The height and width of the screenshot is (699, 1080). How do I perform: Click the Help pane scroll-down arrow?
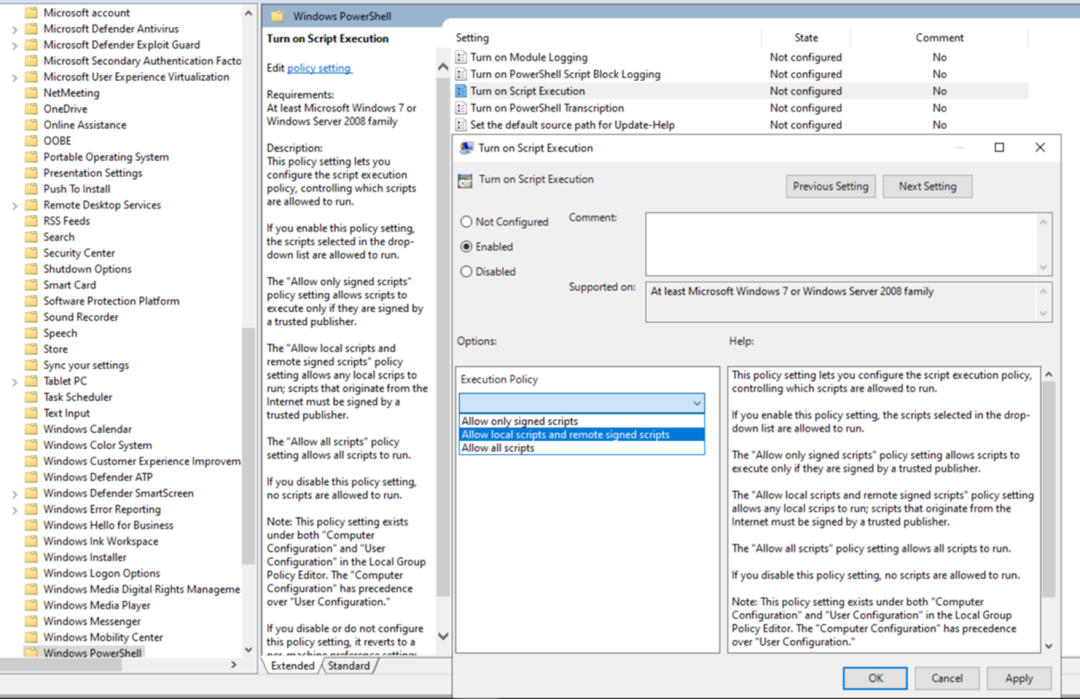pos(1048,646)
